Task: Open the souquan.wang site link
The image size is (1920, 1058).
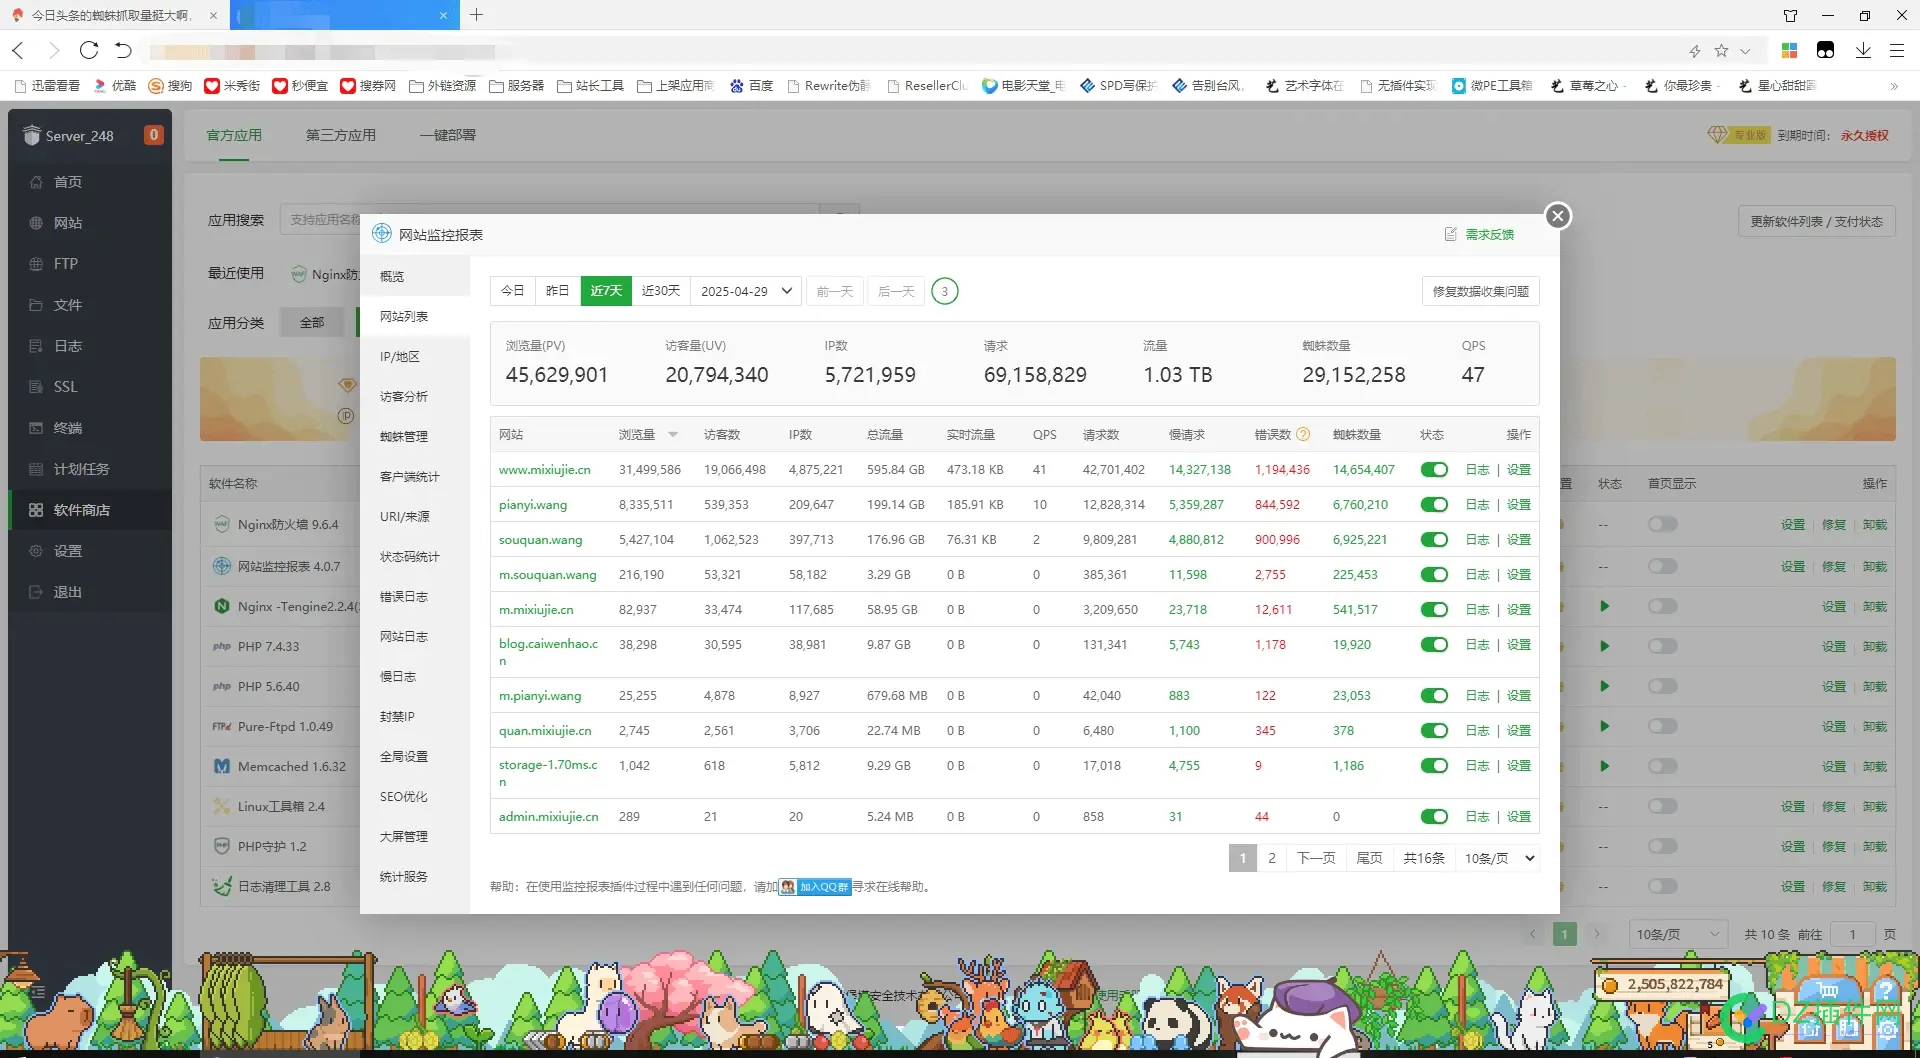Action: (540, 540)
